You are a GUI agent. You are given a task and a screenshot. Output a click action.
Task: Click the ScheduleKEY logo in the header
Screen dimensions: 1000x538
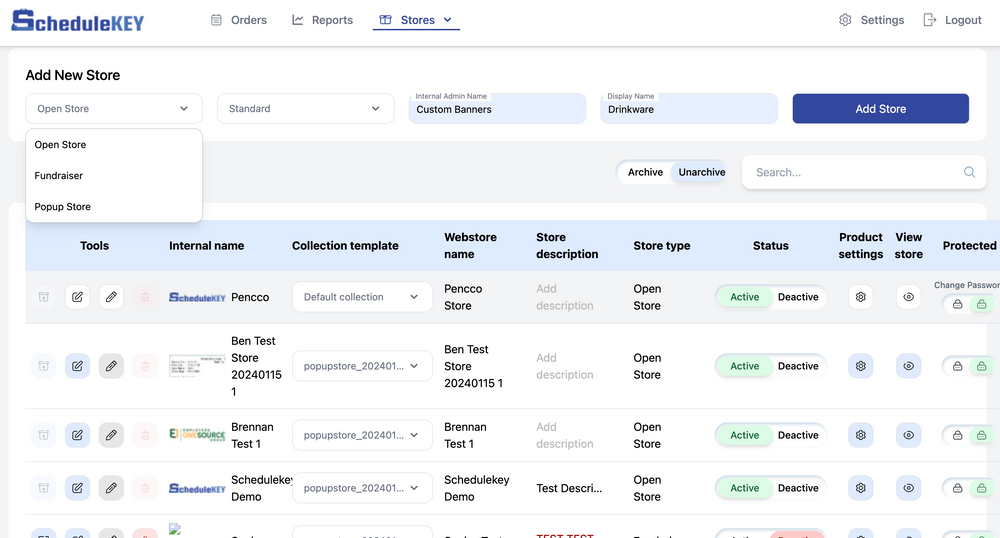tap(78, 20)
